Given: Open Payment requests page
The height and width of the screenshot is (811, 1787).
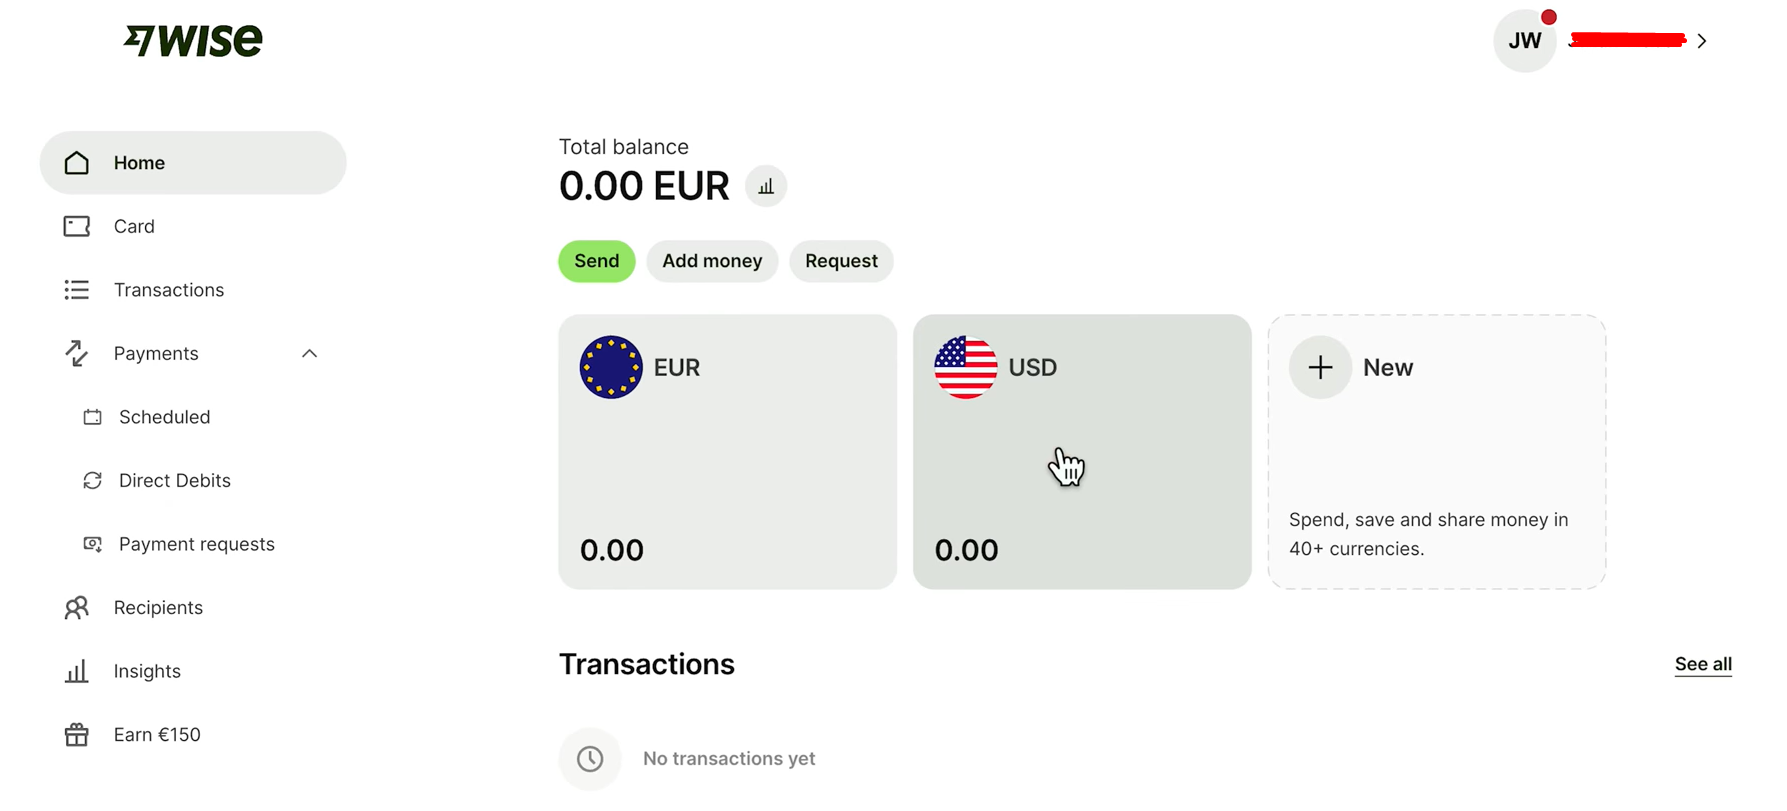Looking at the screenshot, I should click(196, 544).
